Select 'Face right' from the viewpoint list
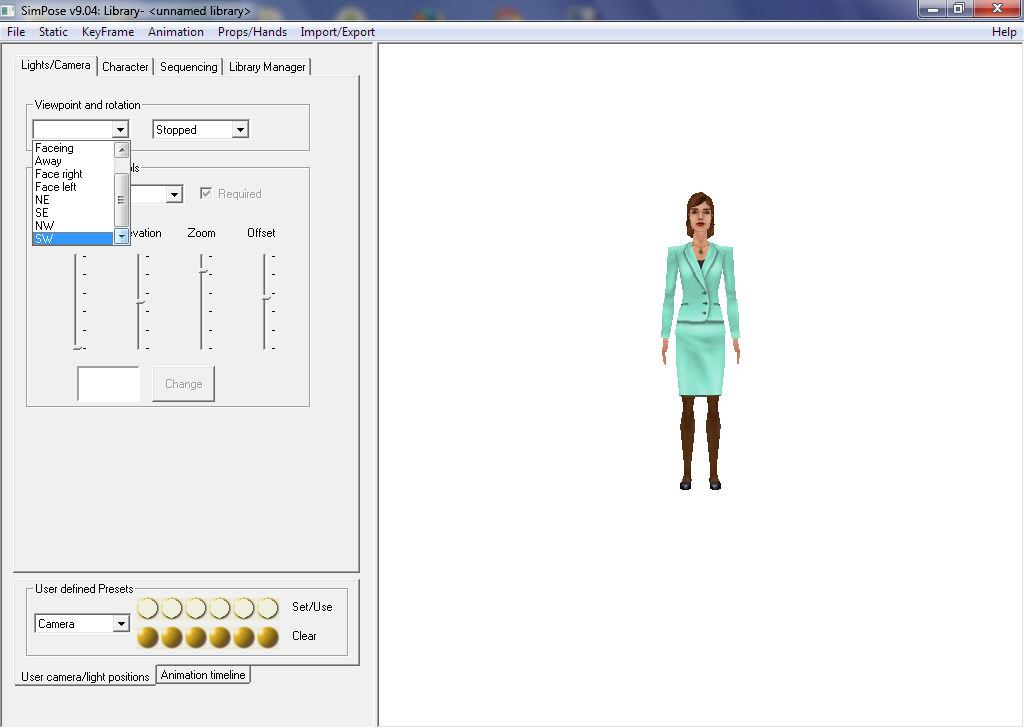Screen dimensions: 1024x728 (59, 174)
